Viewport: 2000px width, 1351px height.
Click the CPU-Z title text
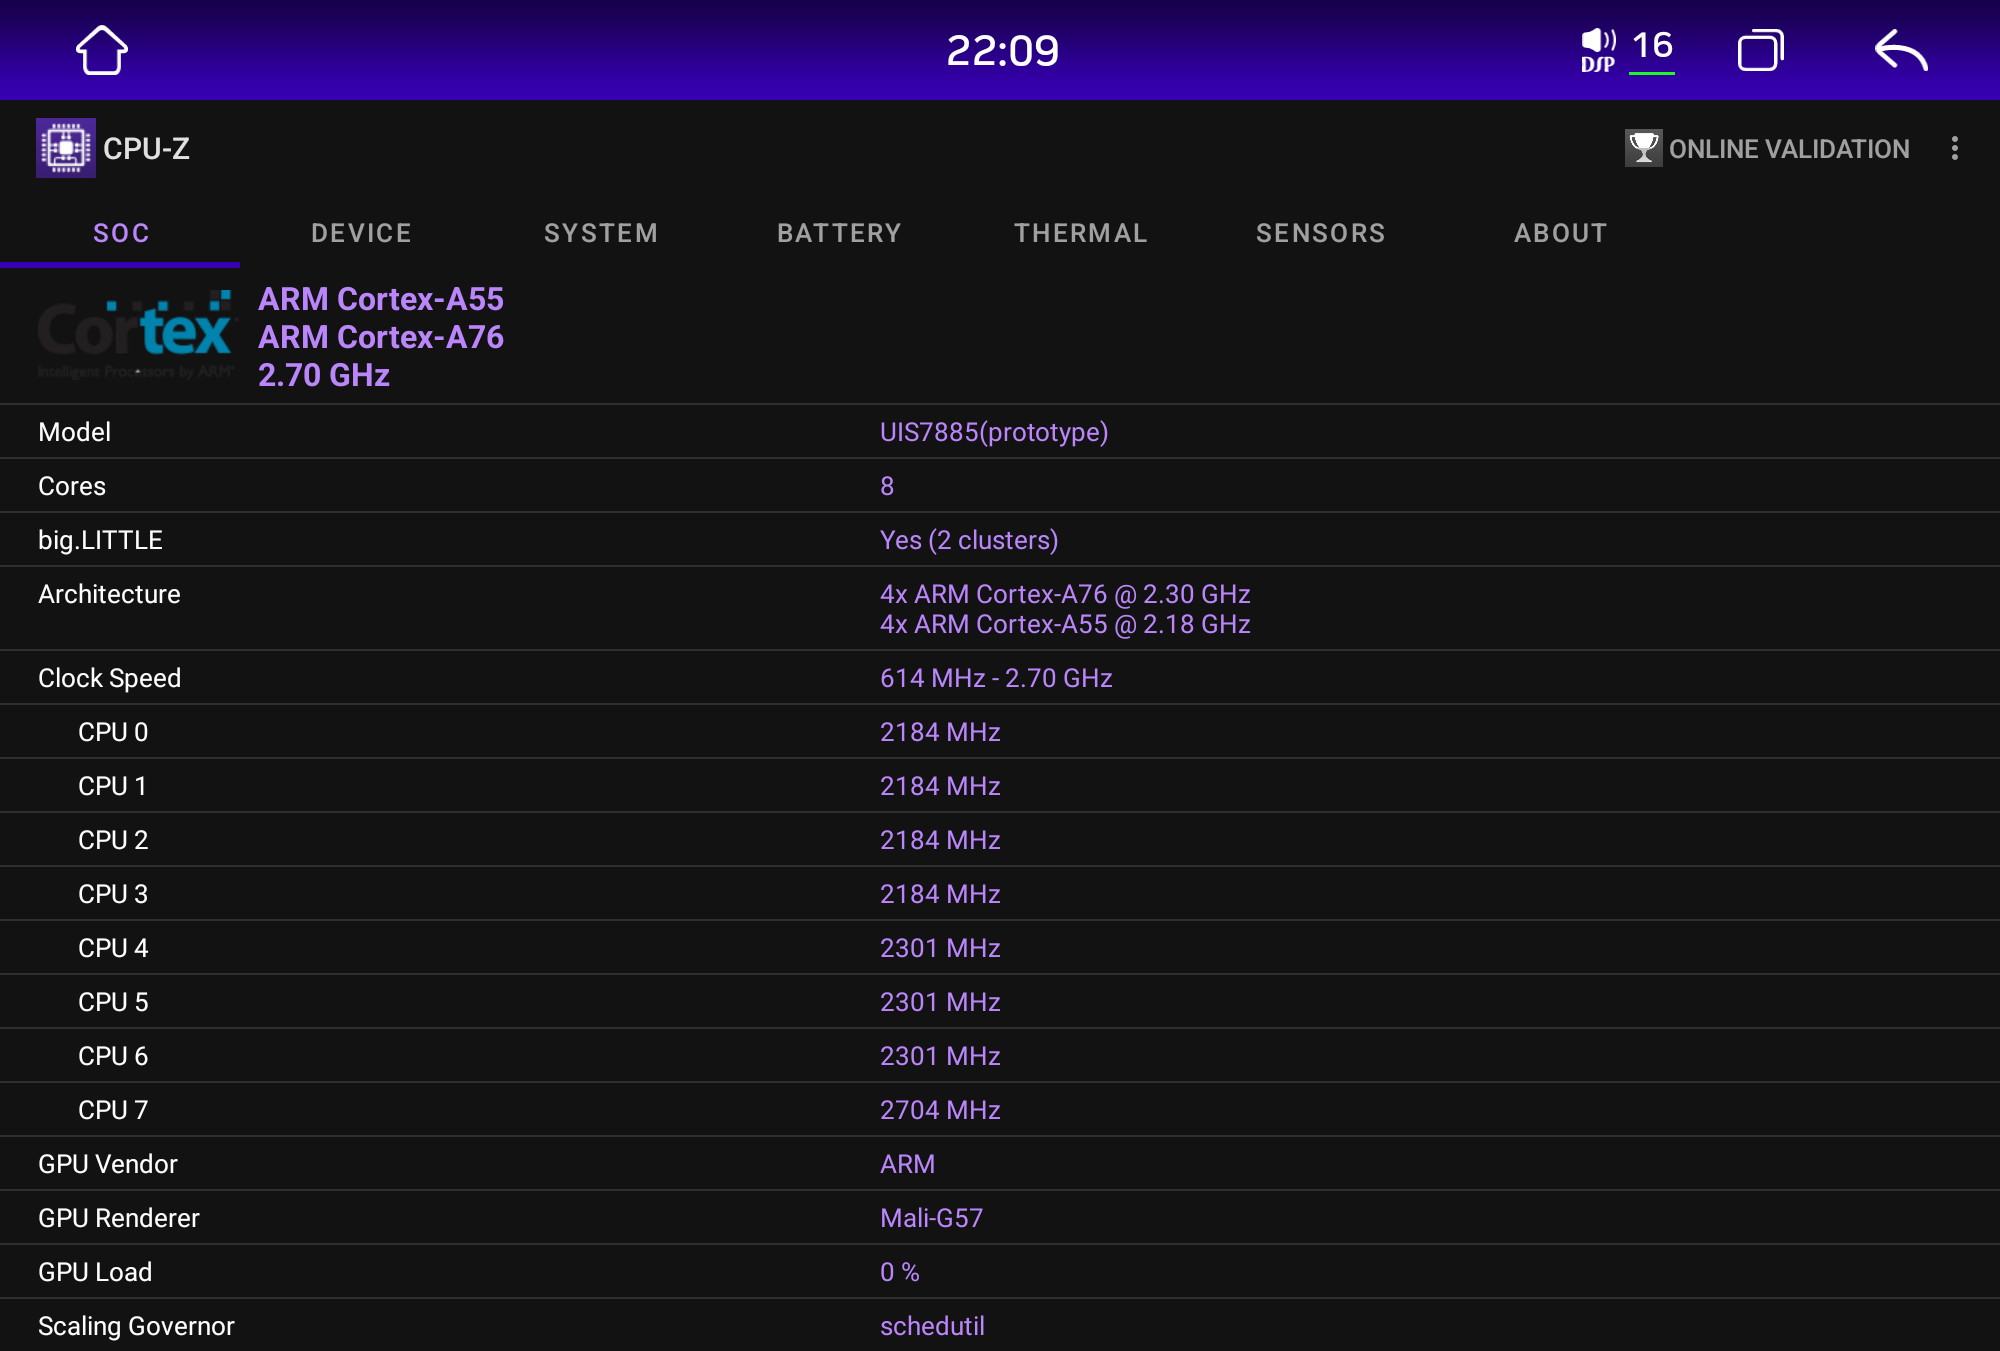(x=146, y=148)
